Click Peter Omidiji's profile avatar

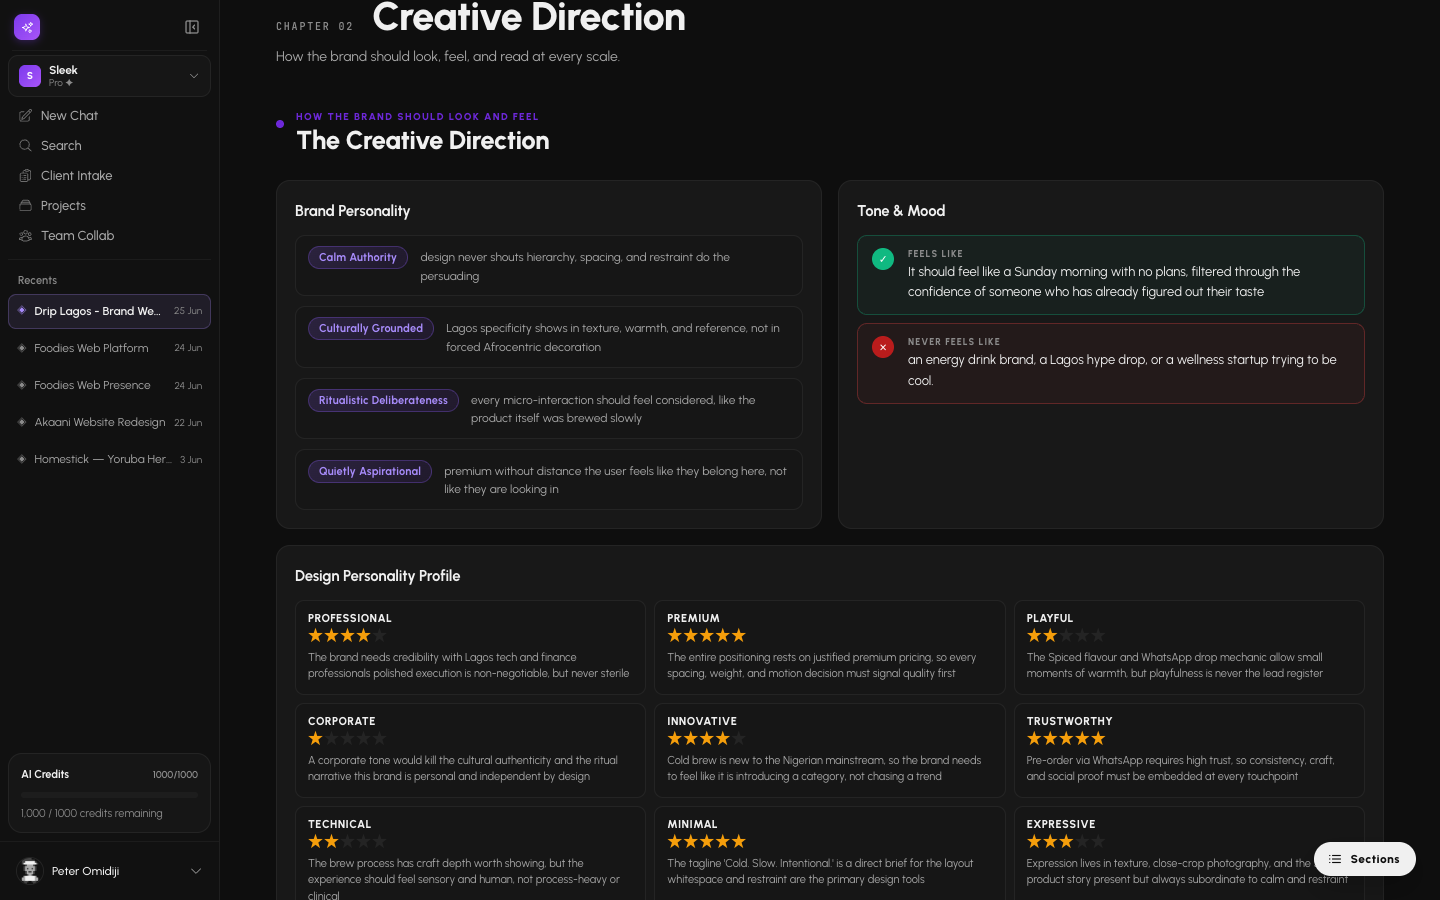(x=31, y=871)
